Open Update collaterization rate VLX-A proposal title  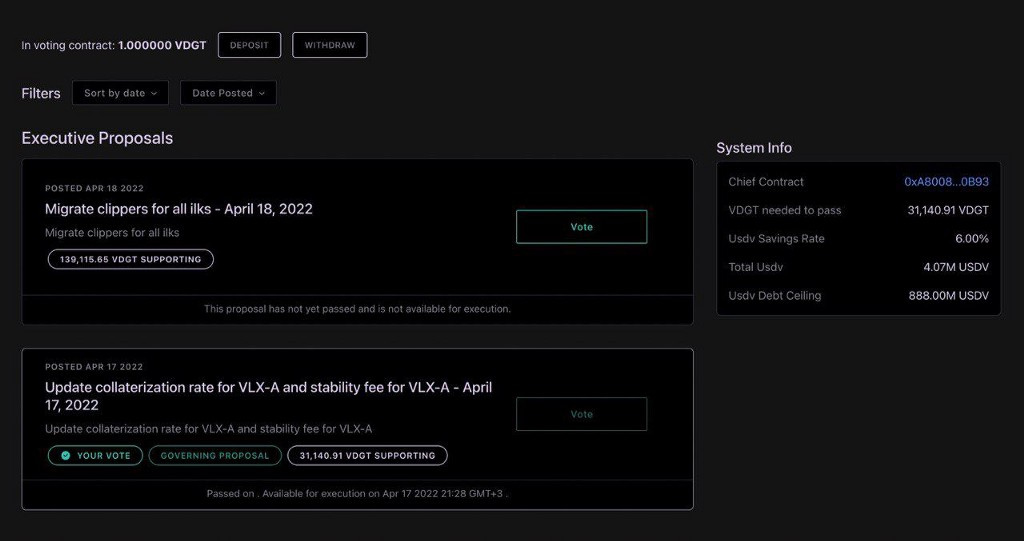pos(268,396)
